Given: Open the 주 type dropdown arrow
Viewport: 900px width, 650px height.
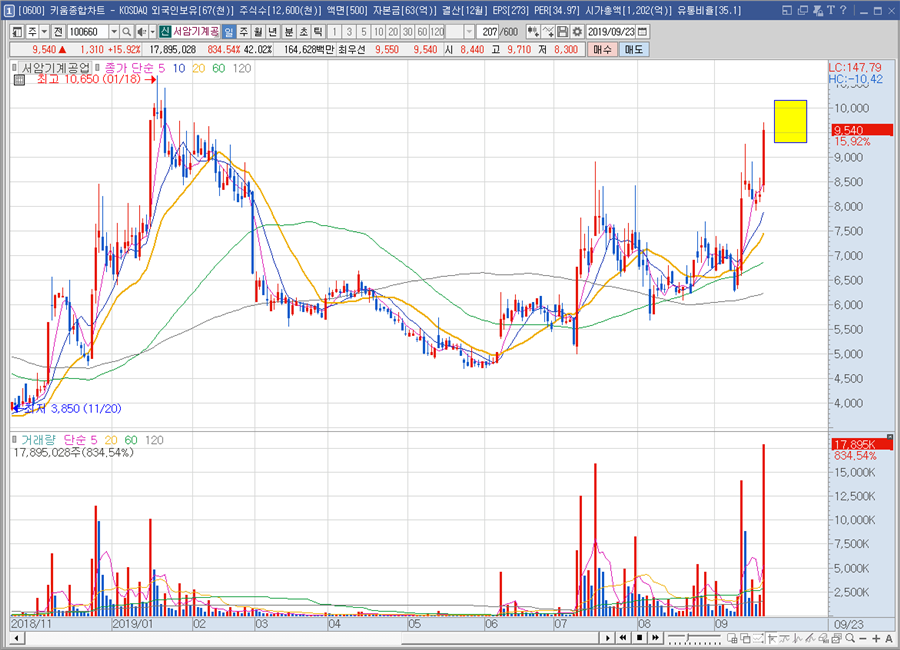Looking at the screenshot, I should point(44,32).
